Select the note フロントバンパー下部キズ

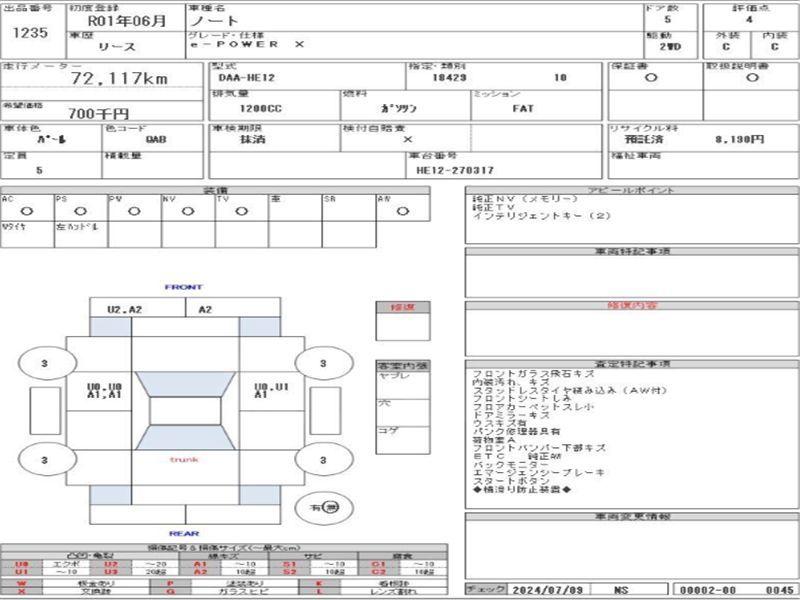pyautogui.click(x=539, y=448)
